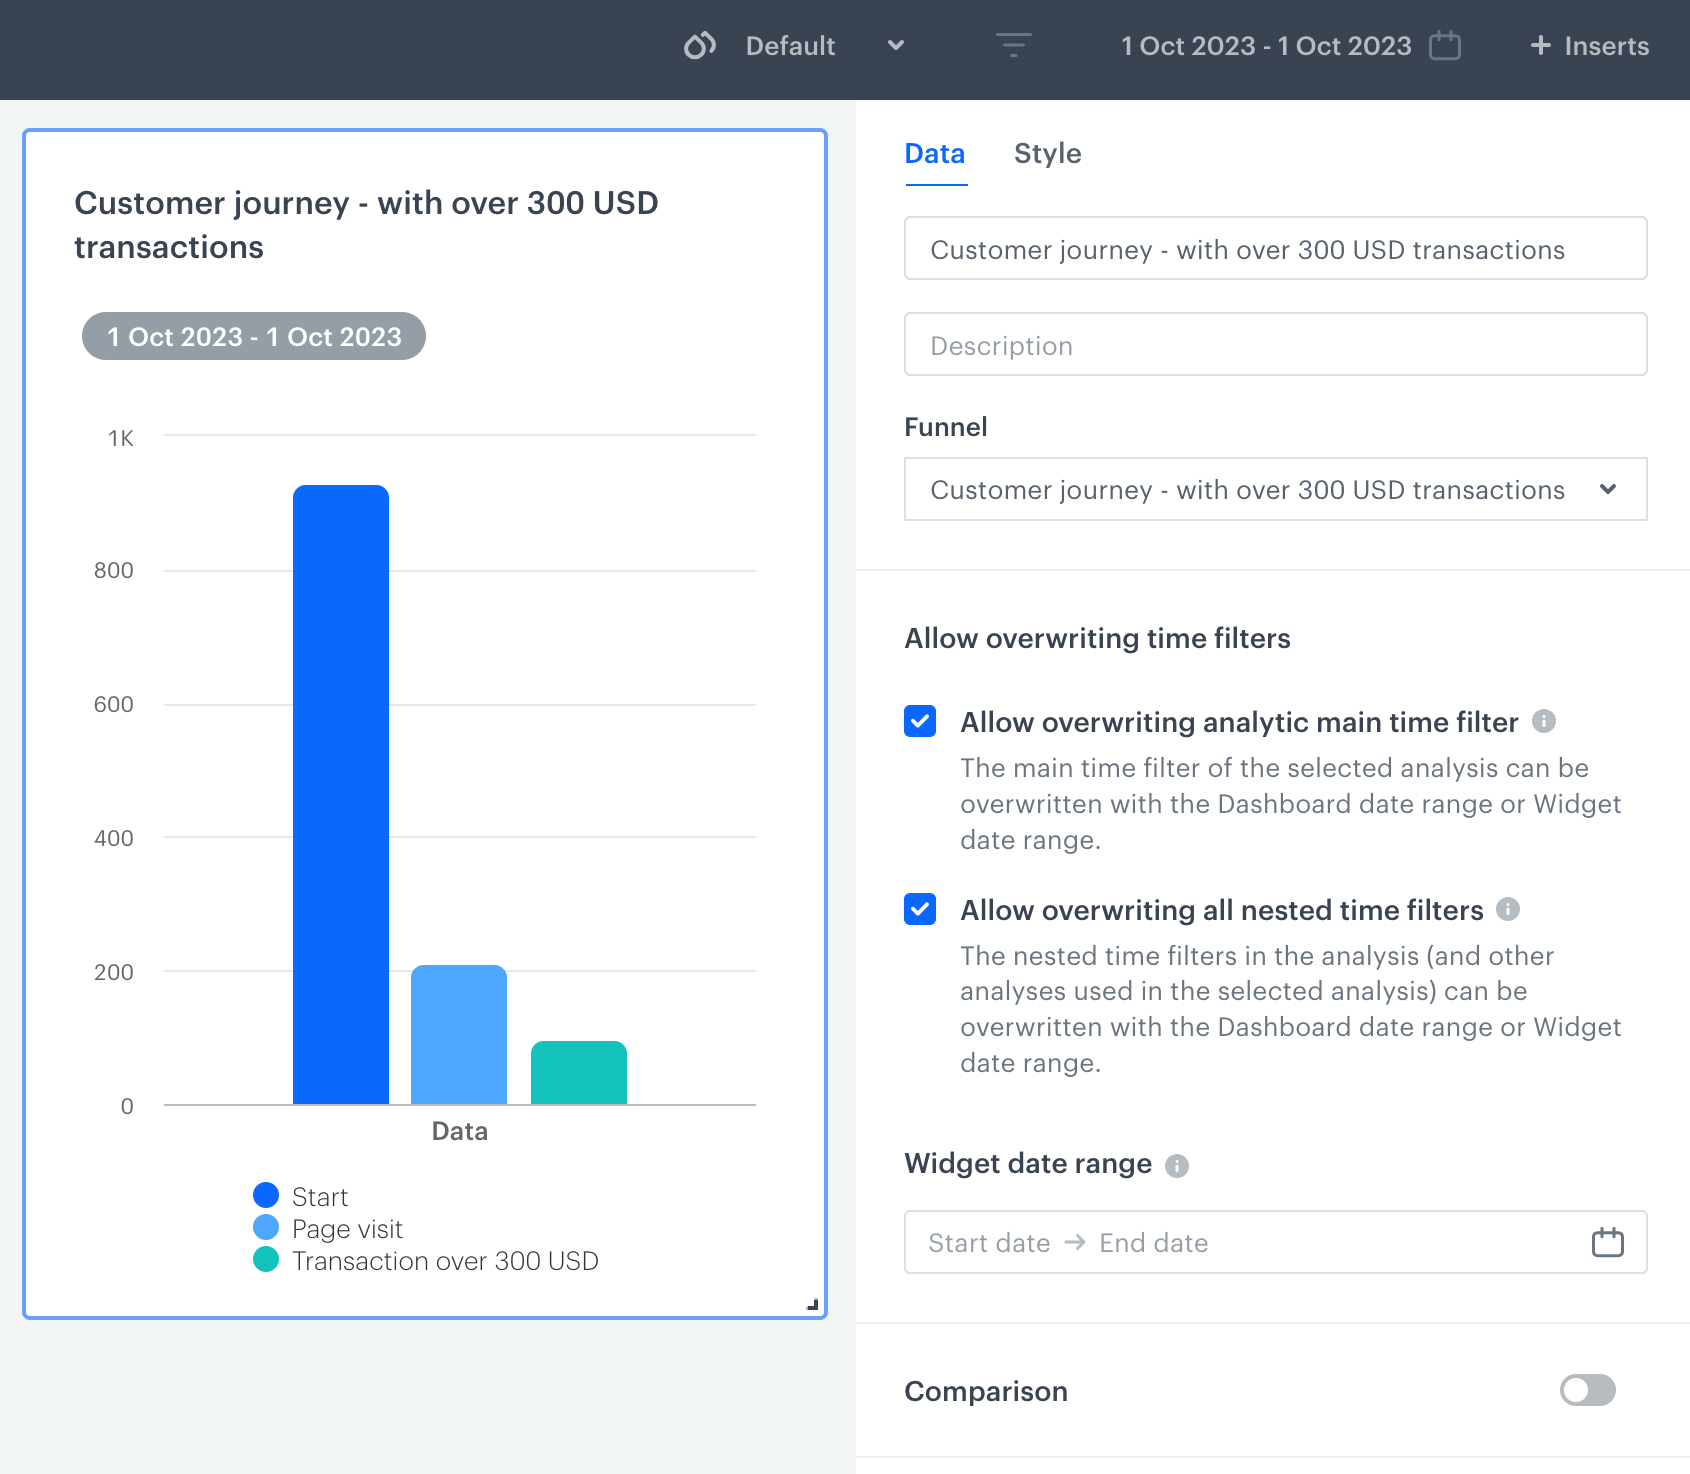
Task: Open calendar icon in Widget date range field
Action: pyautogui.click(x=1607, y=1242)
